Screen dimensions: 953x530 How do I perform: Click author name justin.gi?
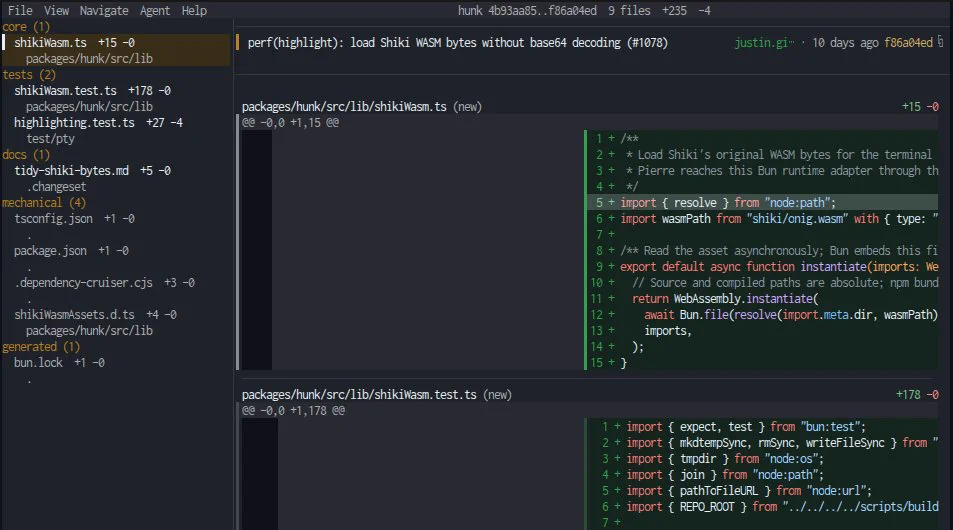click(764, 43)
